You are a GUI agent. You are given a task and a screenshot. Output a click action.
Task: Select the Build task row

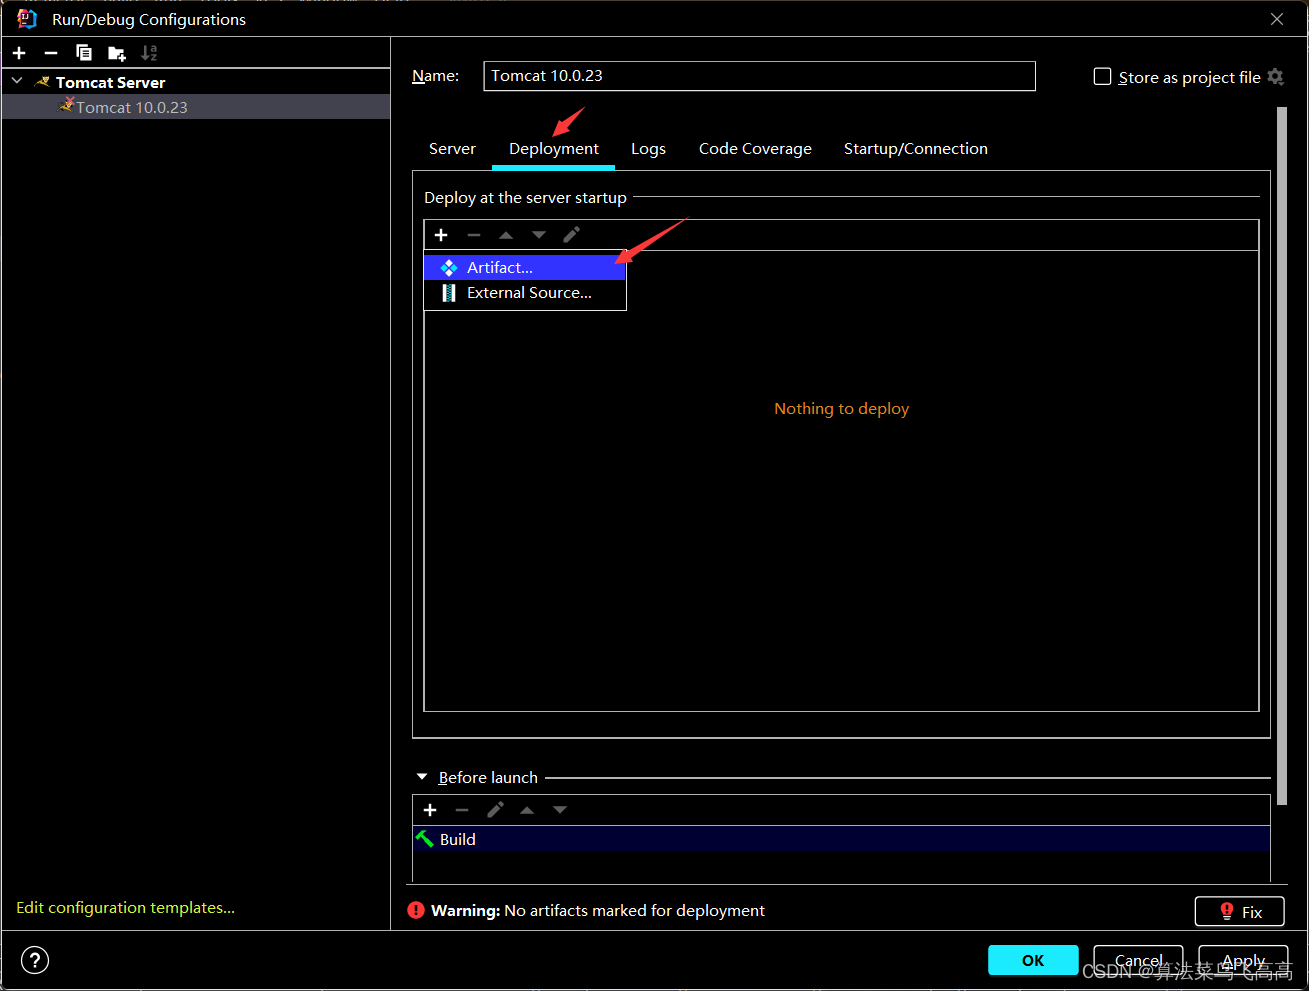(841, 839)
